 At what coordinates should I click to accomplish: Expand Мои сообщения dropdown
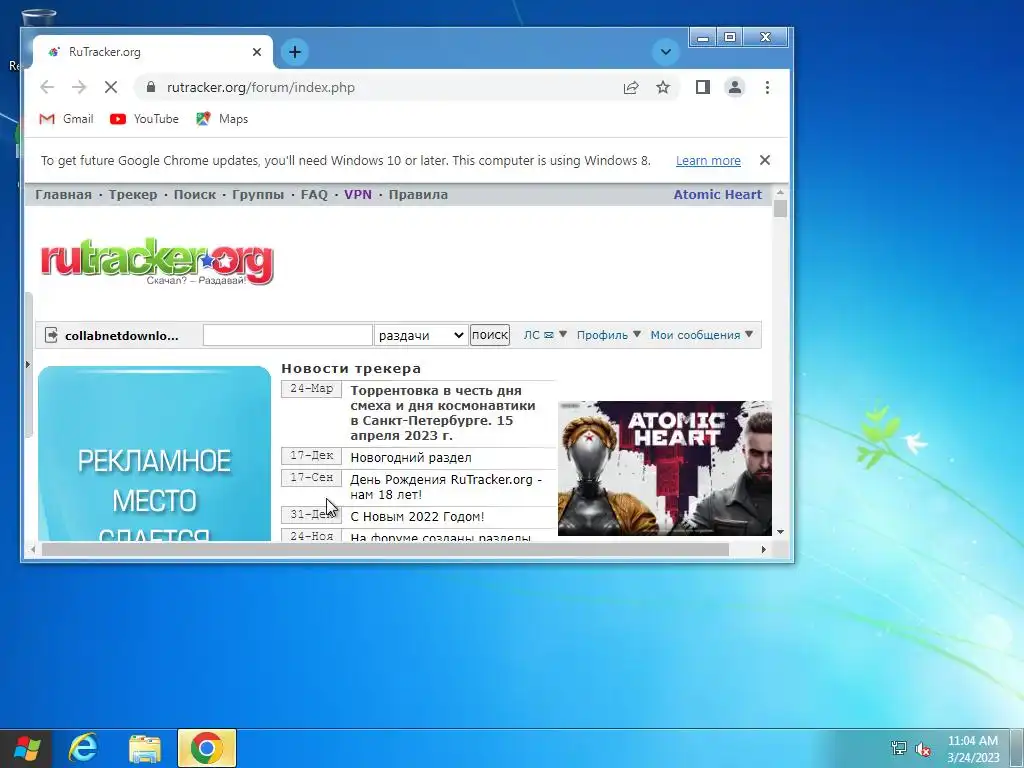point(701,335)
